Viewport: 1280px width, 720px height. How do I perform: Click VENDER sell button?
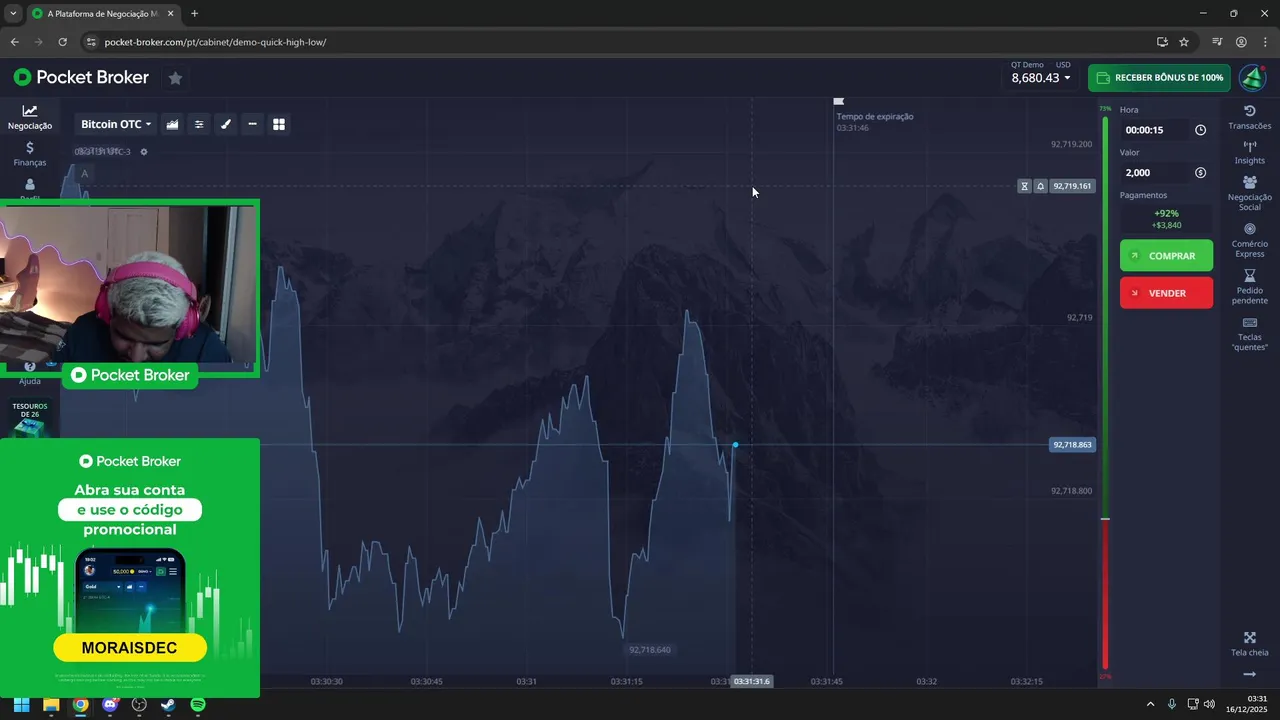[x=1166, y=293]
